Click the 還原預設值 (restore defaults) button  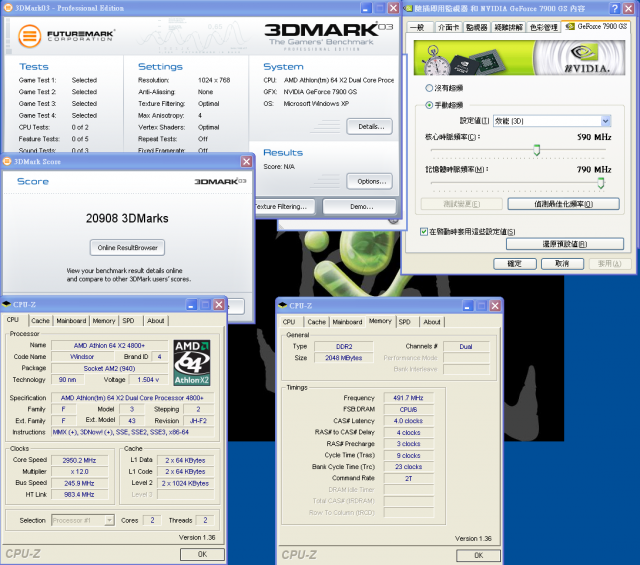pos(565,244)
